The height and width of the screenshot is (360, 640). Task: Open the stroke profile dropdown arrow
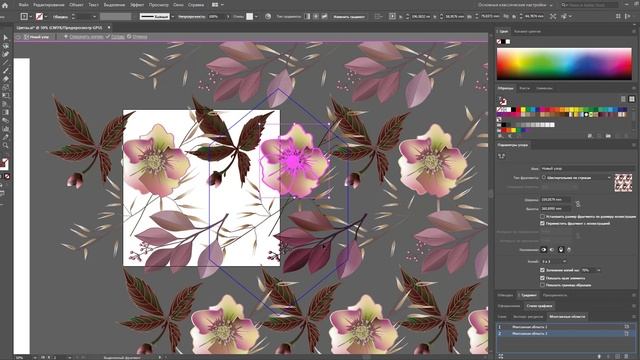[173, 17]
